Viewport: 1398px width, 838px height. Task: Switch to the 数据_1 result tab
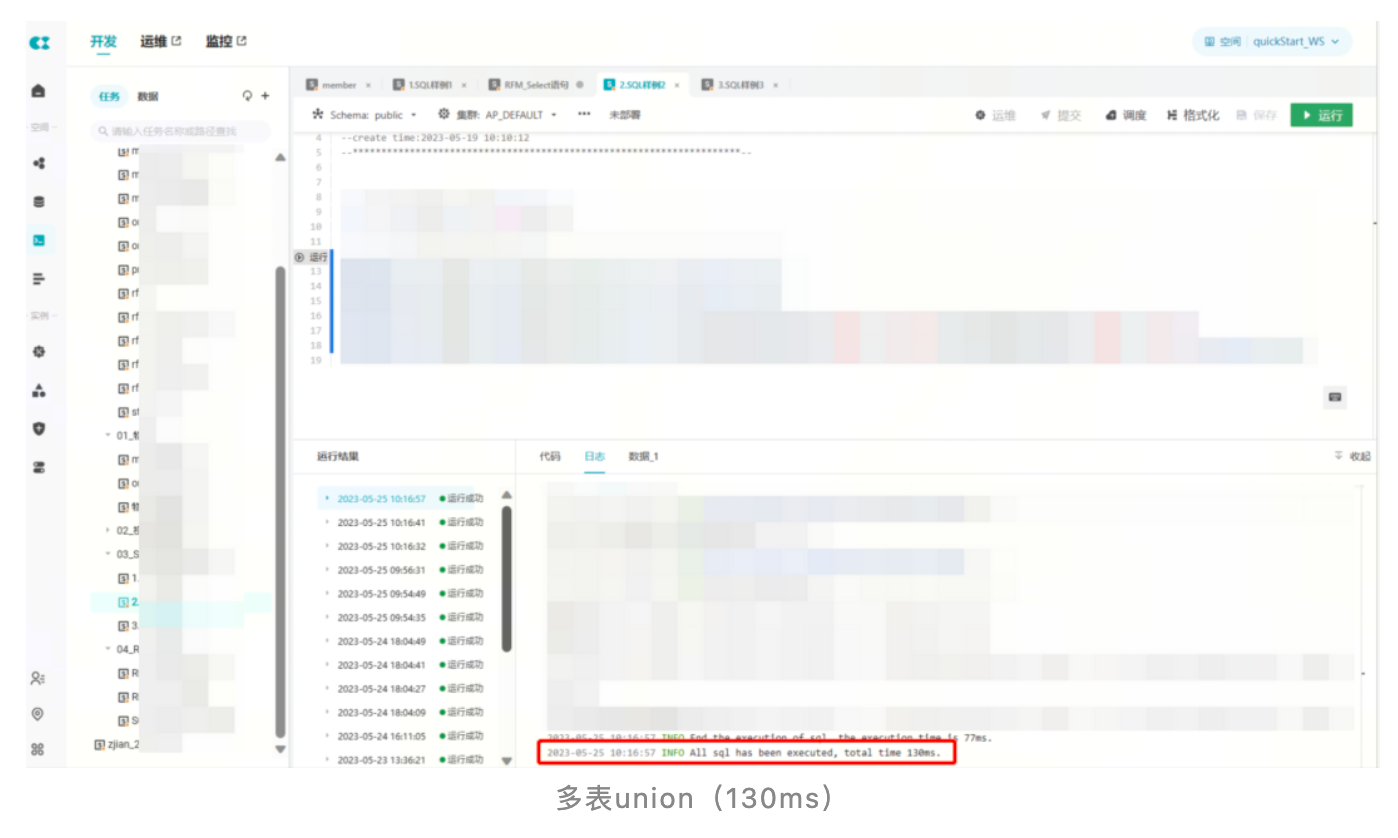(643, 456)
